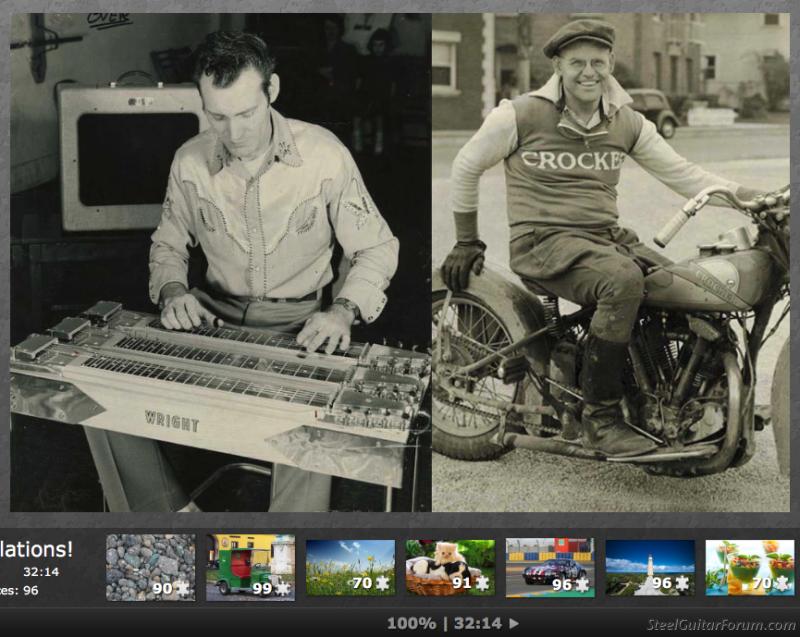Click puzzle piece icon on drinks thumbnail

[783, 583]
